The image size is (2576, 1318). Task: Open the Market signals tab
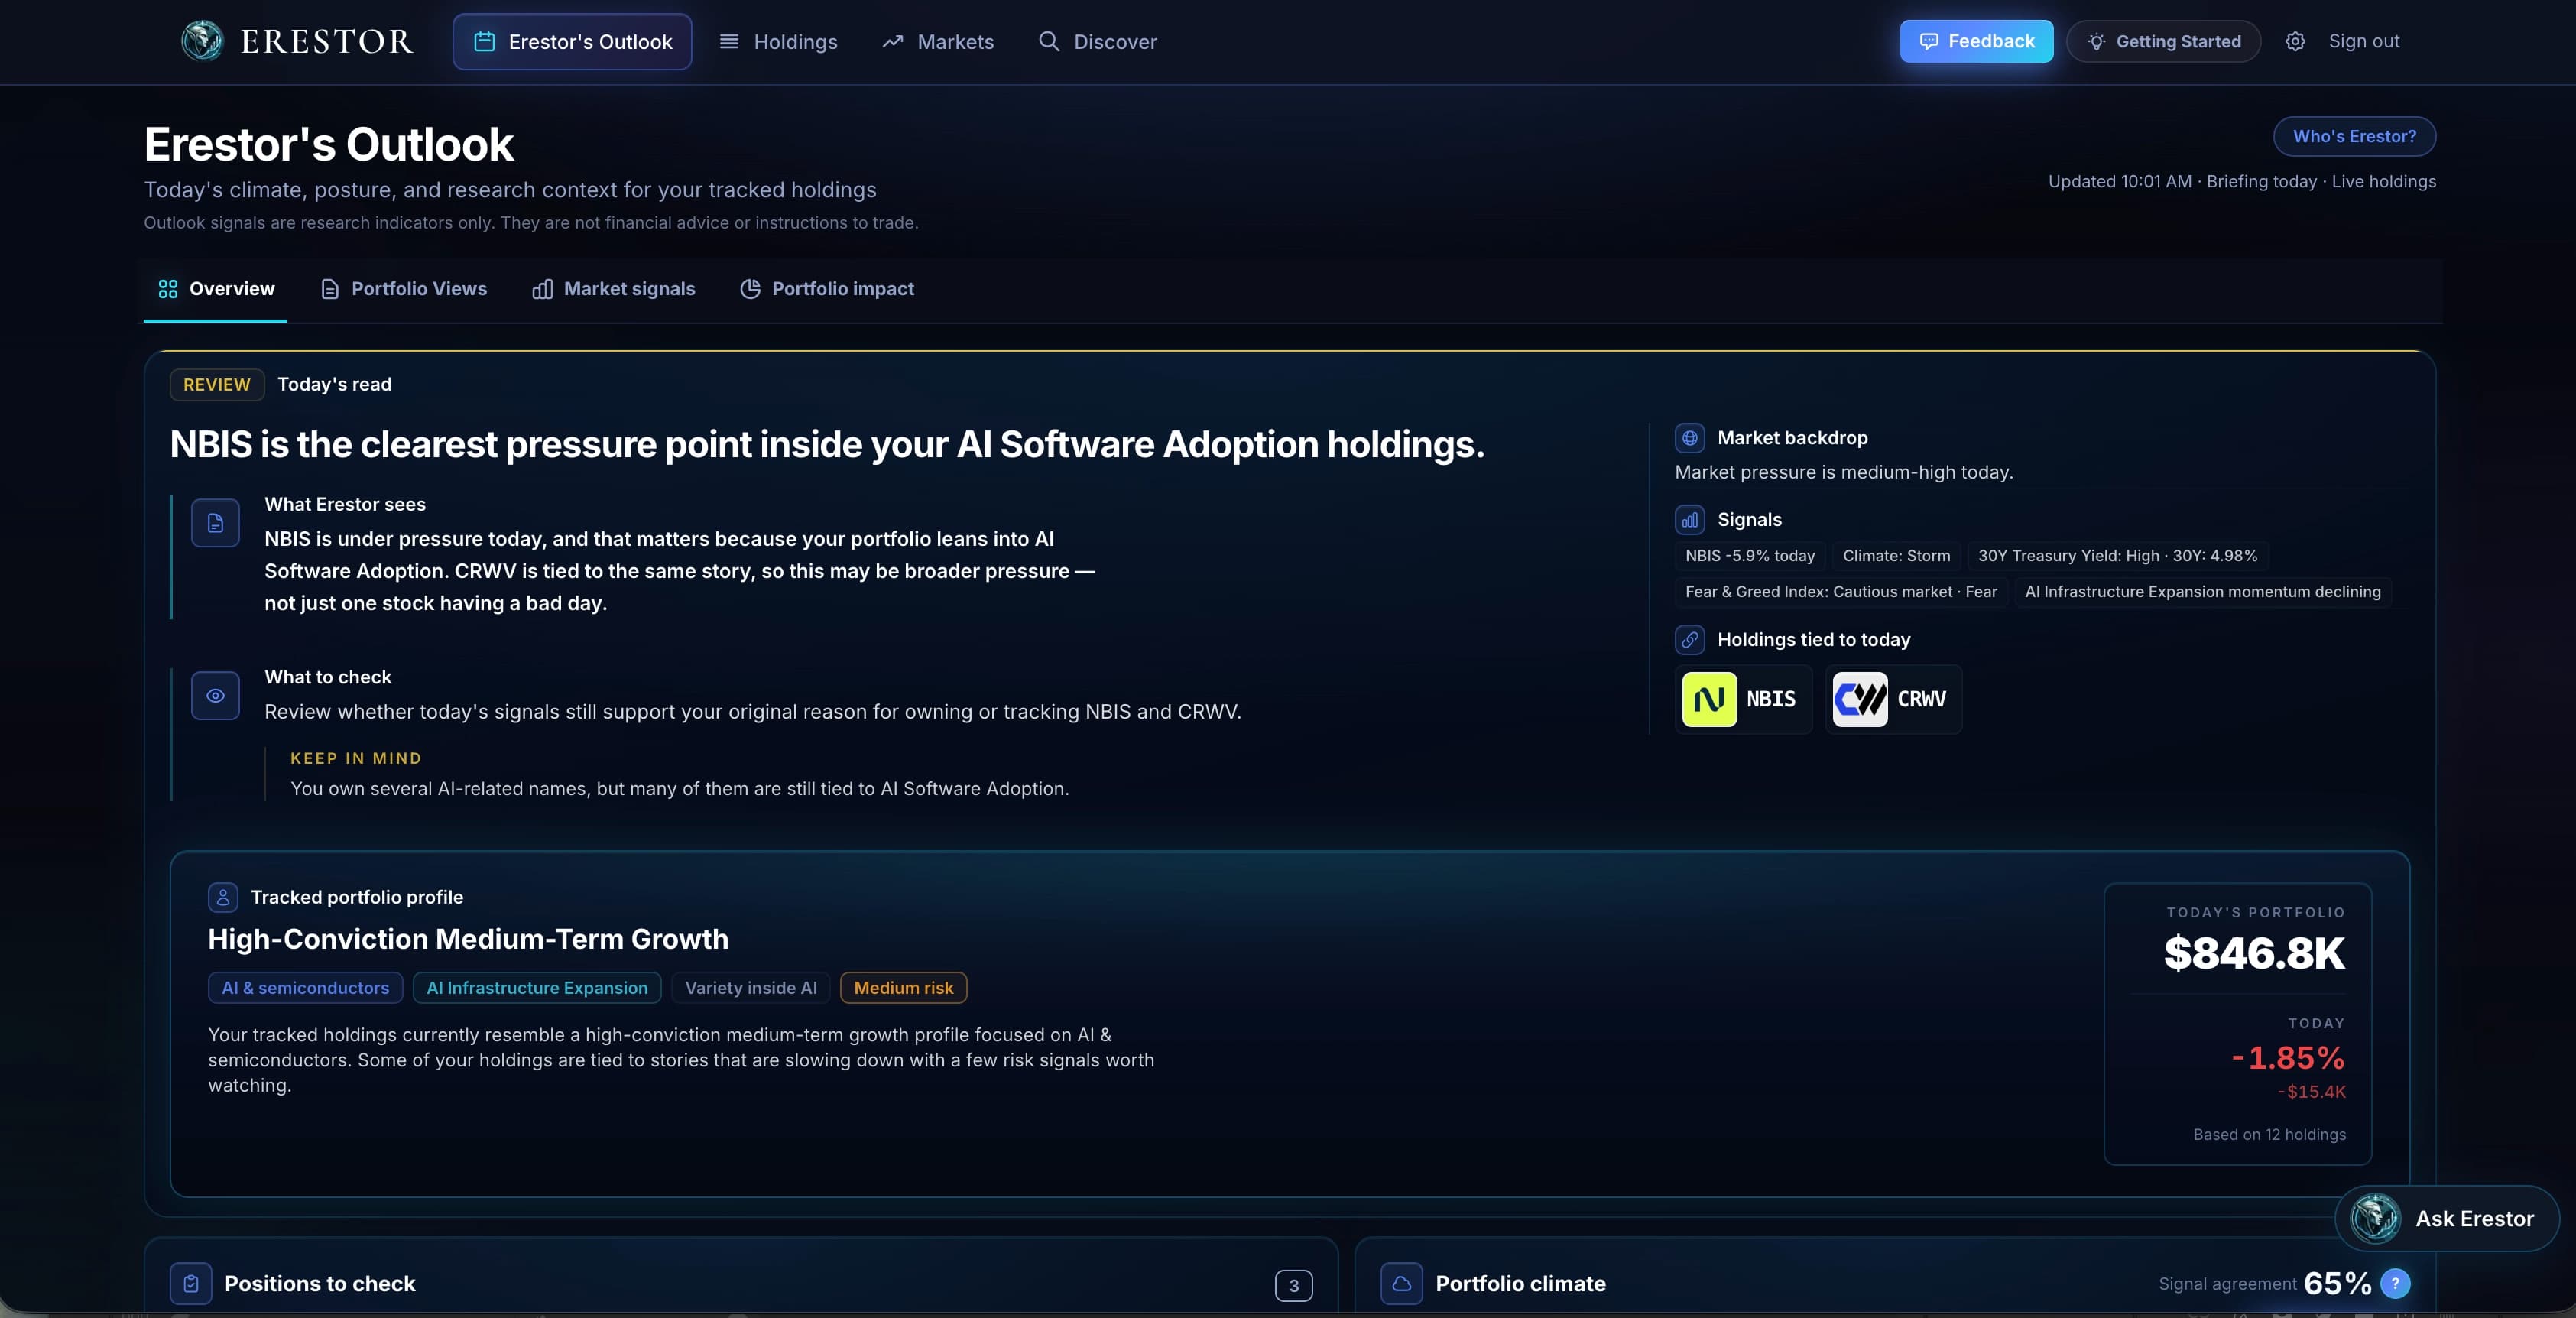(614, 289)
